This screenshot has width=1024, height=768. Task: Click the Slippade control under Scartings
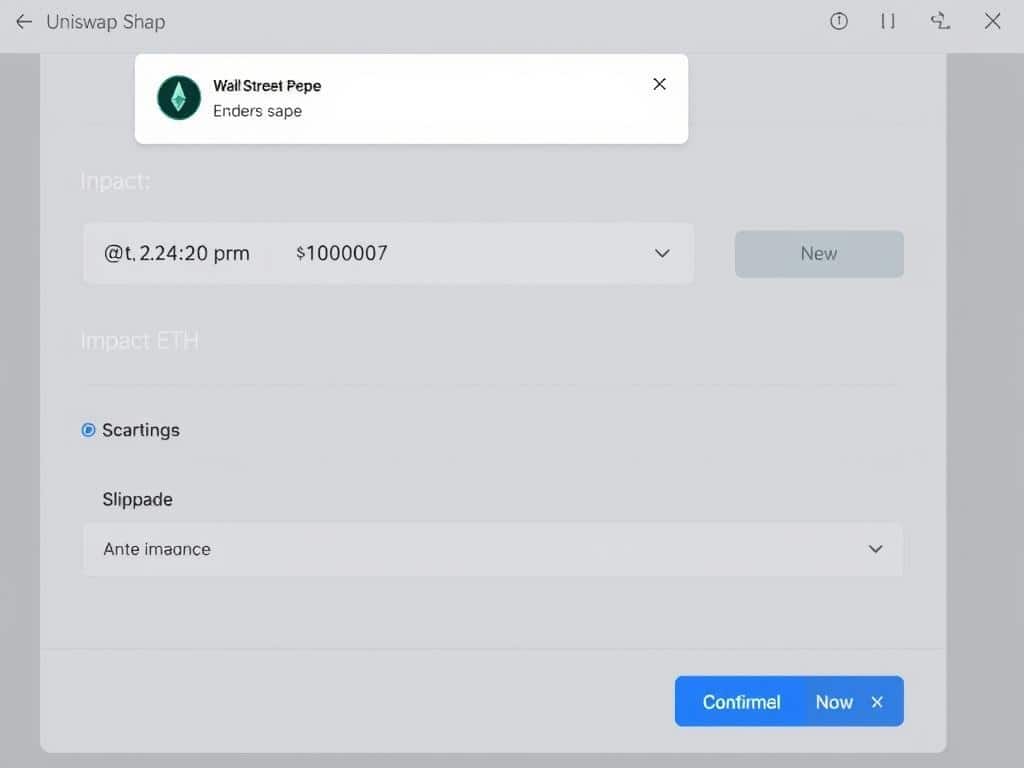137,499
